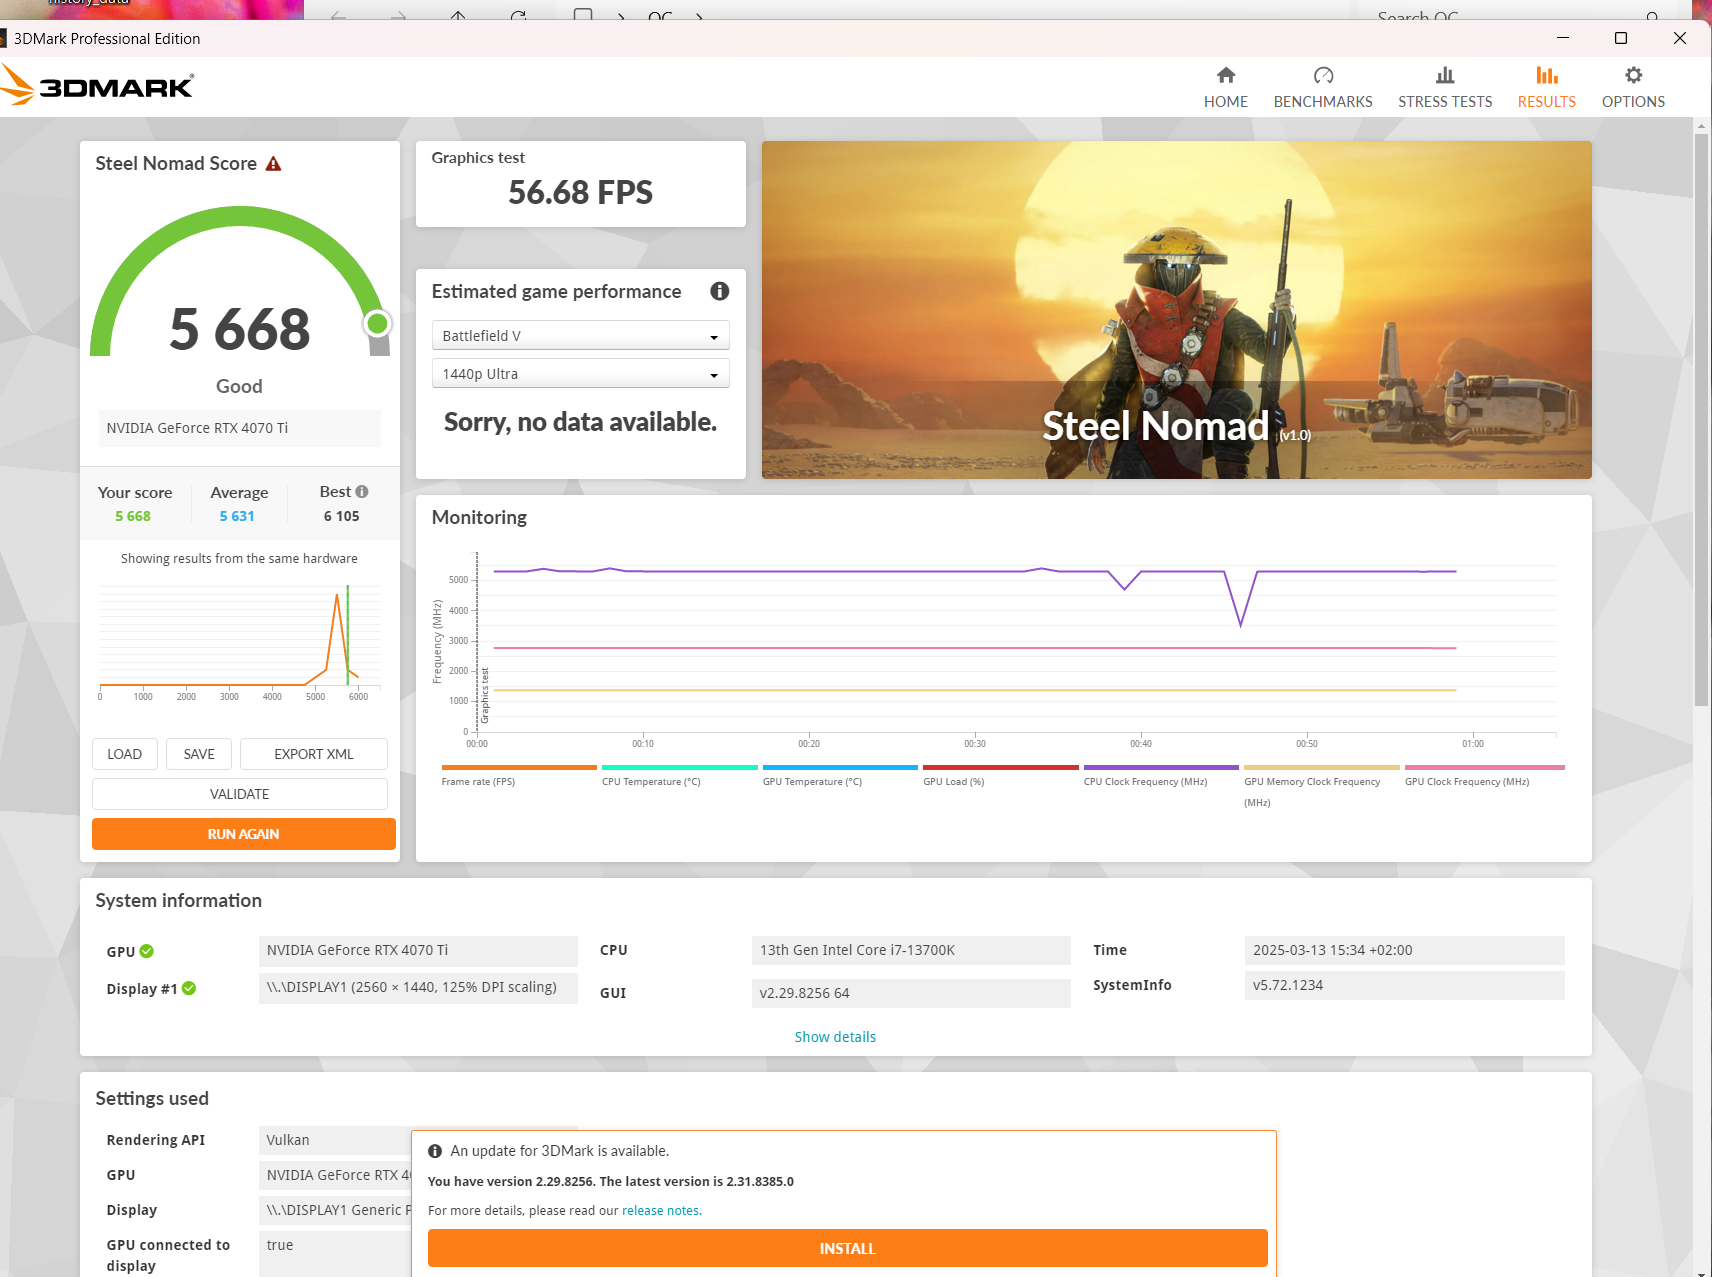Viewport: 1712px width, 1277px height.
Task: Close the 3DMark window
Action: point(1680,38)
